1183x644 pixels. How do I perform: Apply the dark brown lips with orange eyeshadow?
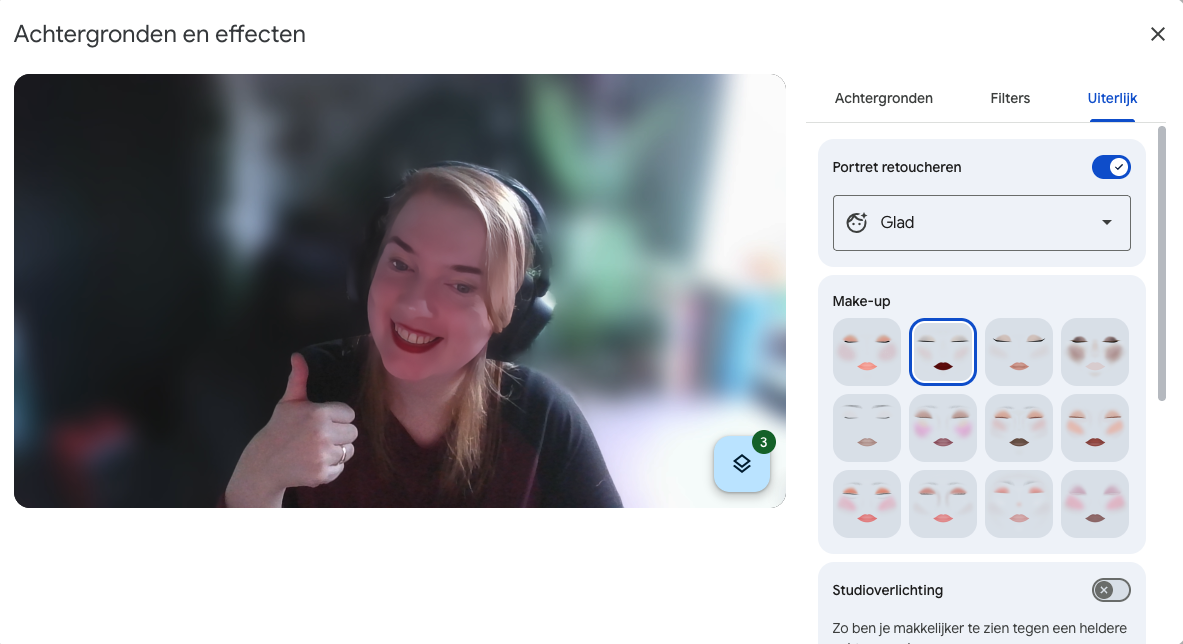(x=1019, y=428)
